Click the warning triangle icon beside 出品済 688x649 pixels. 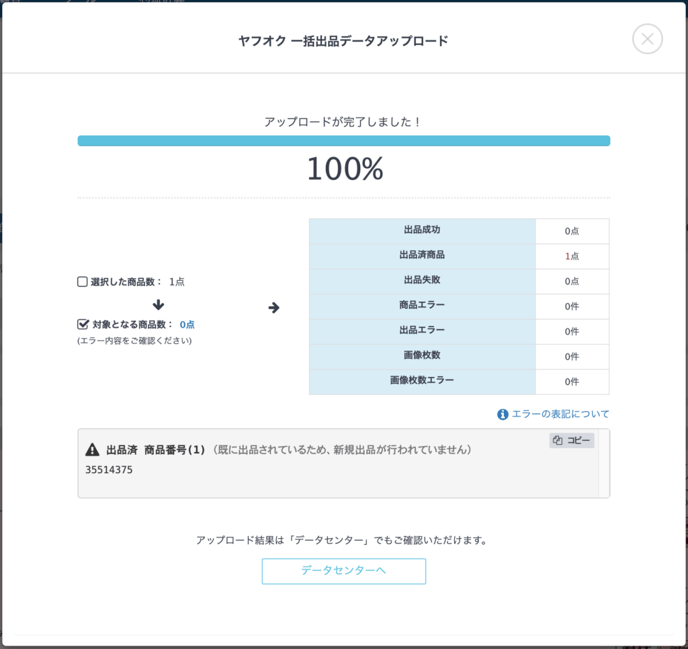[x=92, y=449]
